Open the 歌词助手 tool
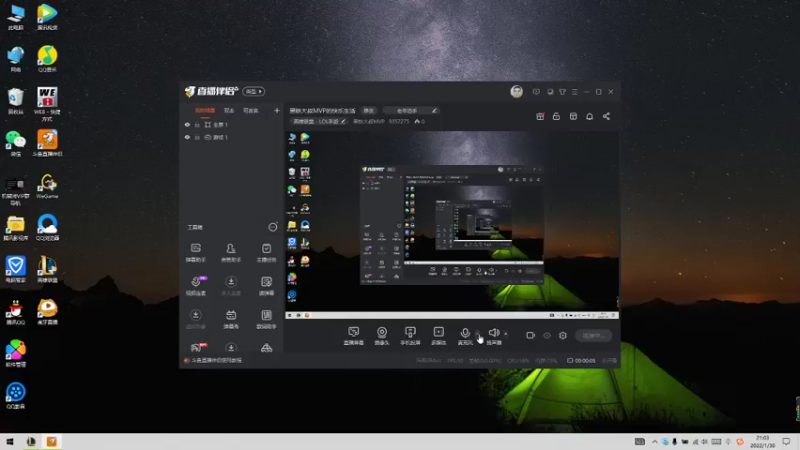This screenshot has width=800, height=450. click(266, 319)
